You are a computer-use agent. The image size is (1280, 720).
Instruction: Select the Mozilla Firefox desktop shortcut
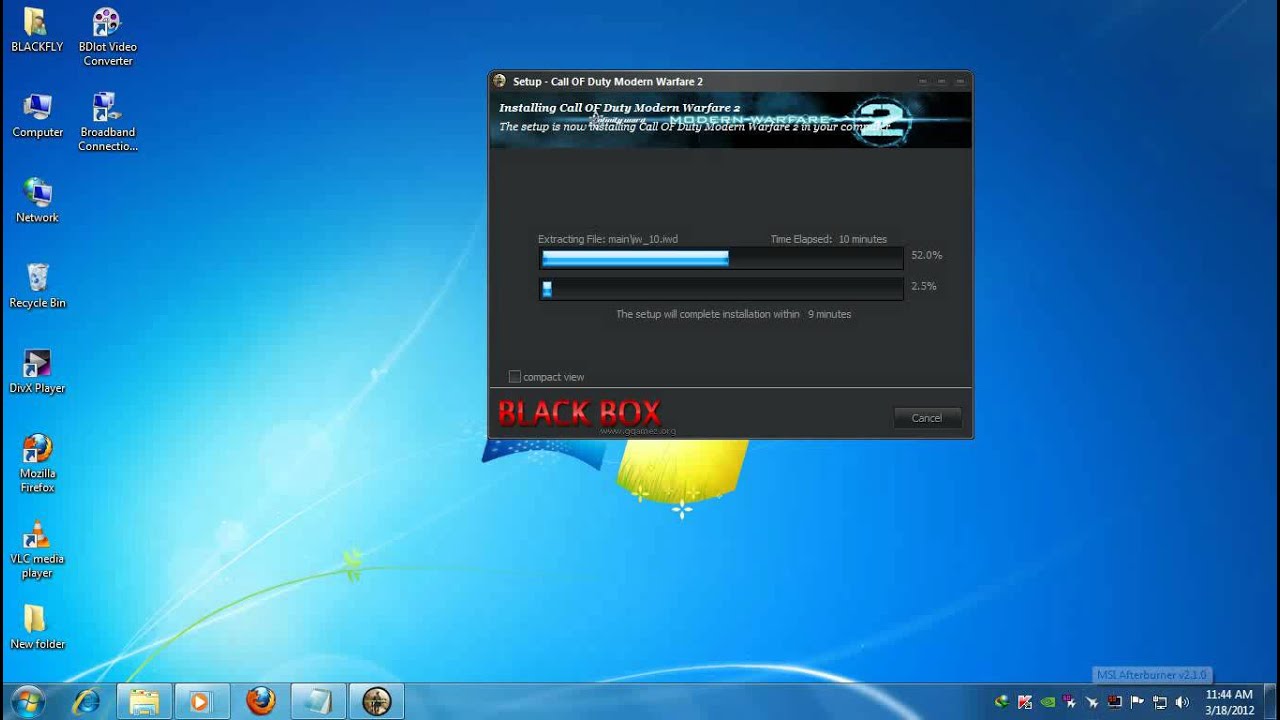(37, 464)
